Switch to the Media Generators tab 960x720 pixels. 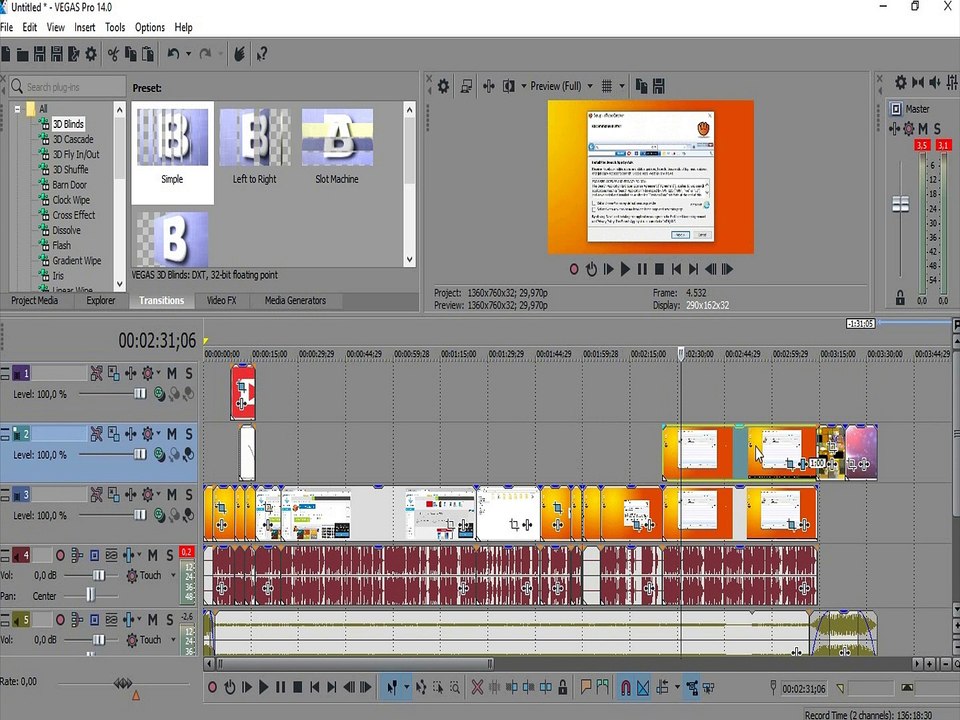point(295,301)
